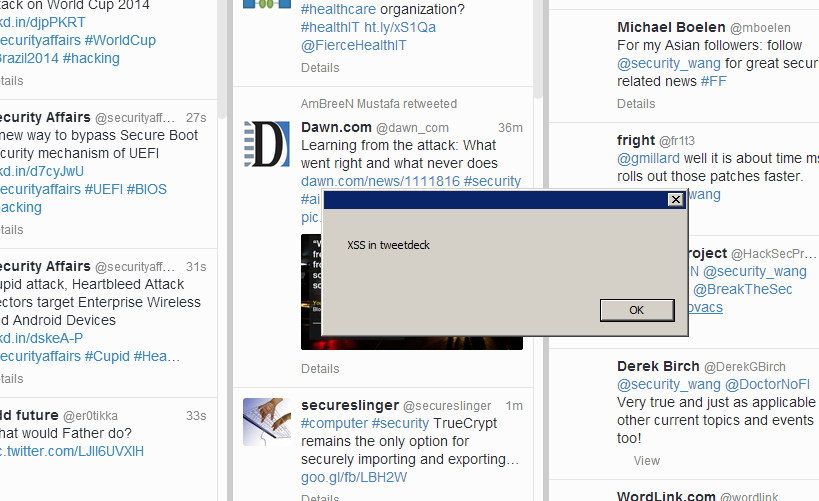Click the @DoctorNoFI mention
The width and height of the screenshot is (819, 501).
click(767, 385)
